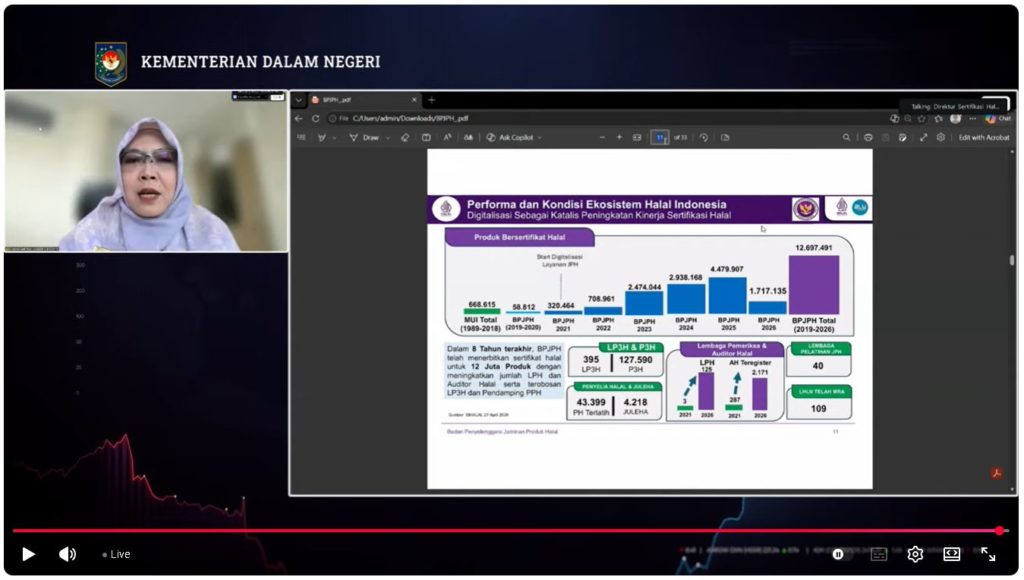Search within the PDF document
This screenshot has height=580, width=1024.
(x=846, y=137)
